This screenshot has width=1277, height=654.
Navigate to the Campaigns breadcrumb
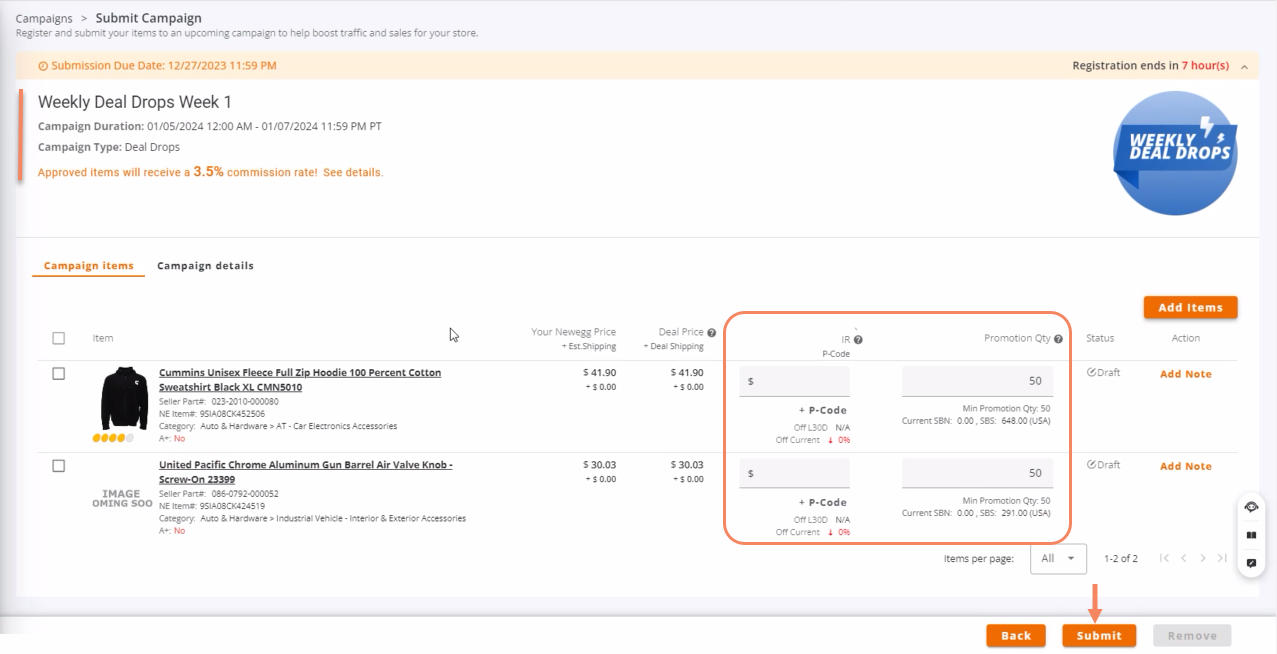pyautogui.click(x=44, y=18)
